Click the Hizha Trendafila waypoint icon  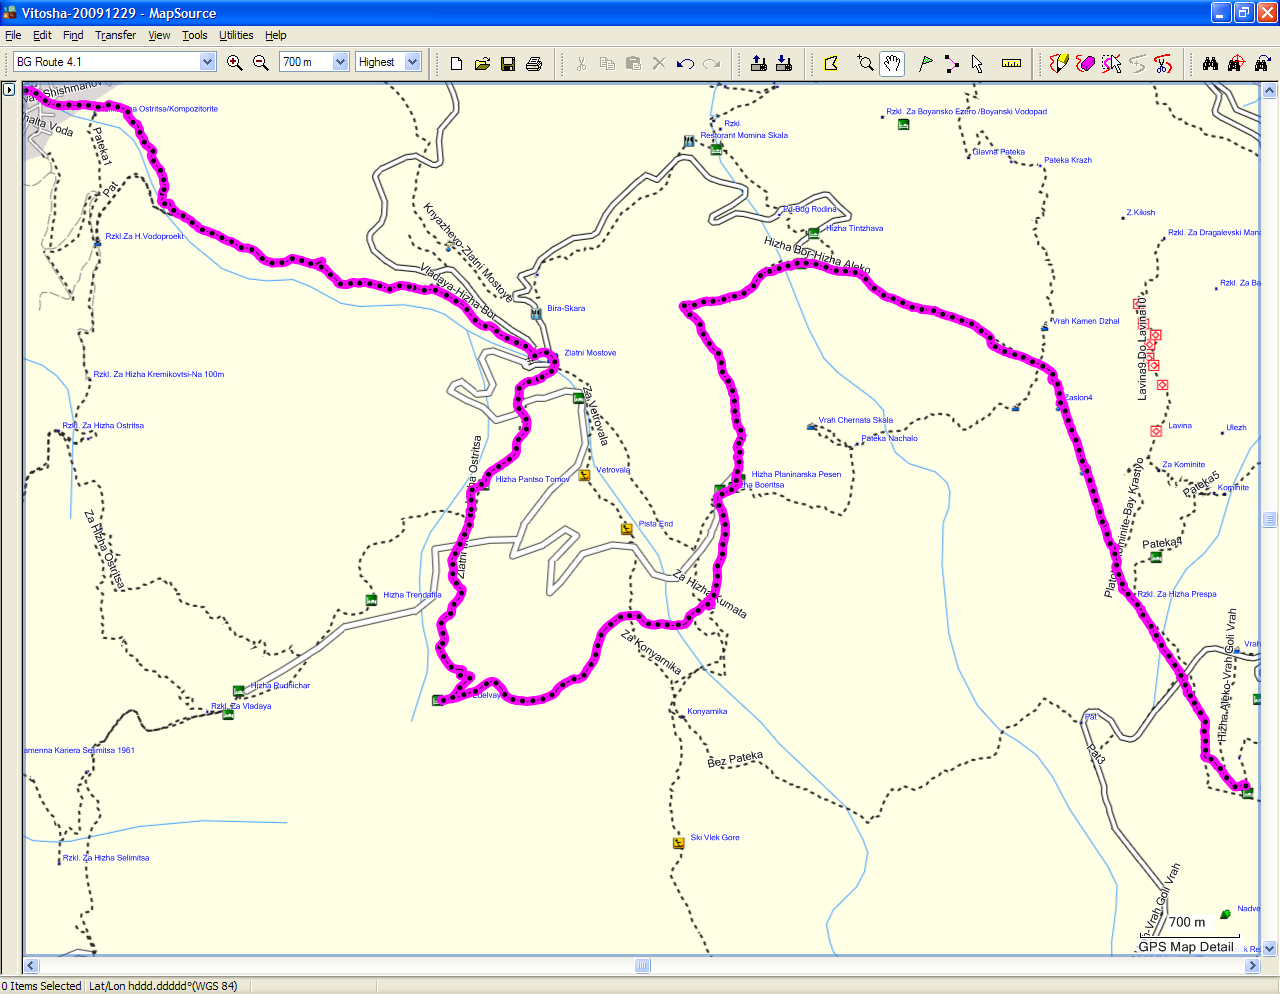[x=371, y=600]
